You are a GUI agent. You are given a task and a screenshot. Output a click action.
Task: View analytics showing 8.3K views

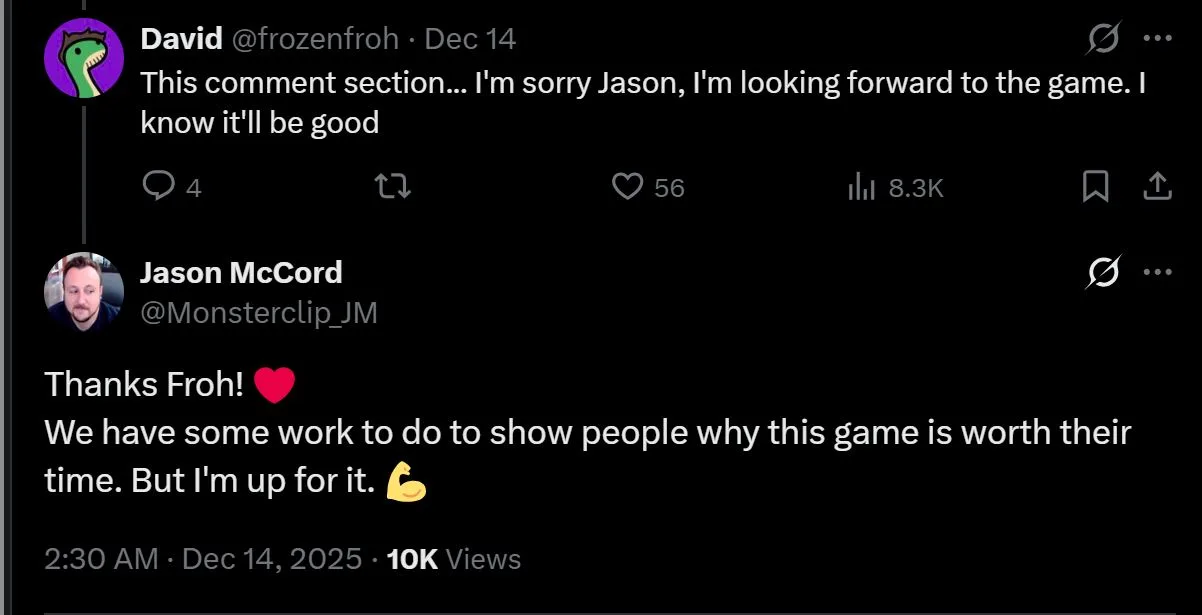pos(862,187)
